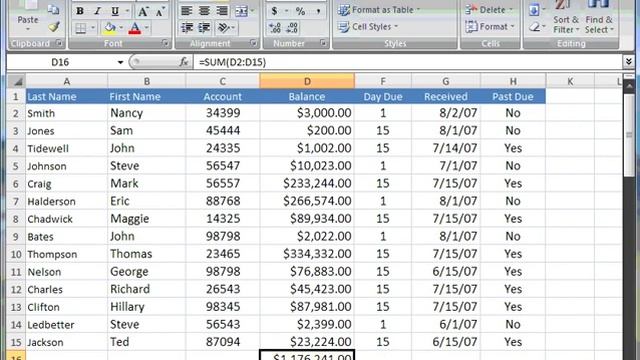Click the Fill down icon
The height and width of the screenshot is (360, 640).
pyautogui.click(x=534, y=10)
